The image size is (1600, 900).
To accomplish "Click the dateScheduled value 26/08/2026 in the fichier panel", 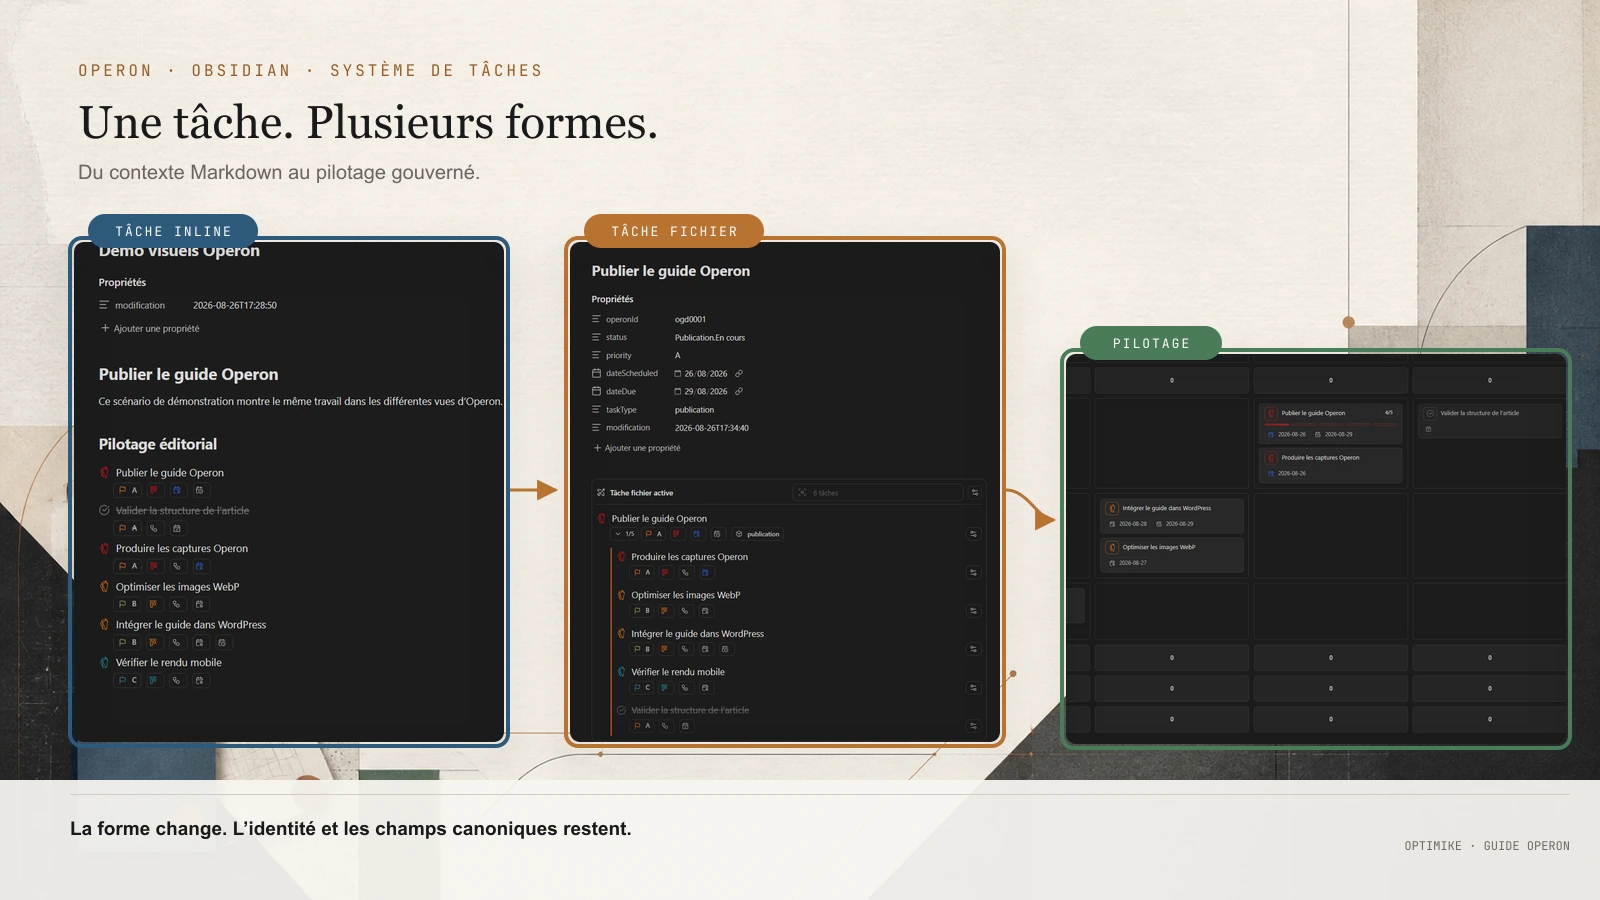I will point(706,374).
